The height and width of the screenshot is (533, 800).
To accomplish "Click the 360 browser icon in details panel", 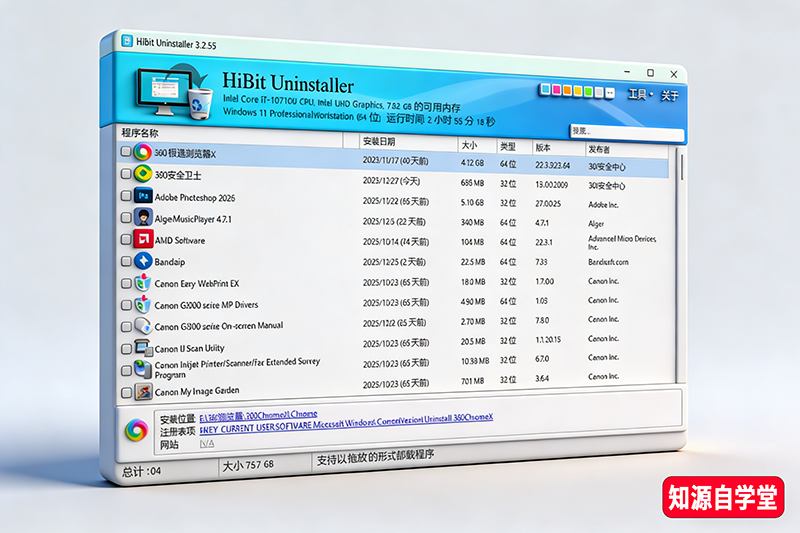I will point(135,430).
